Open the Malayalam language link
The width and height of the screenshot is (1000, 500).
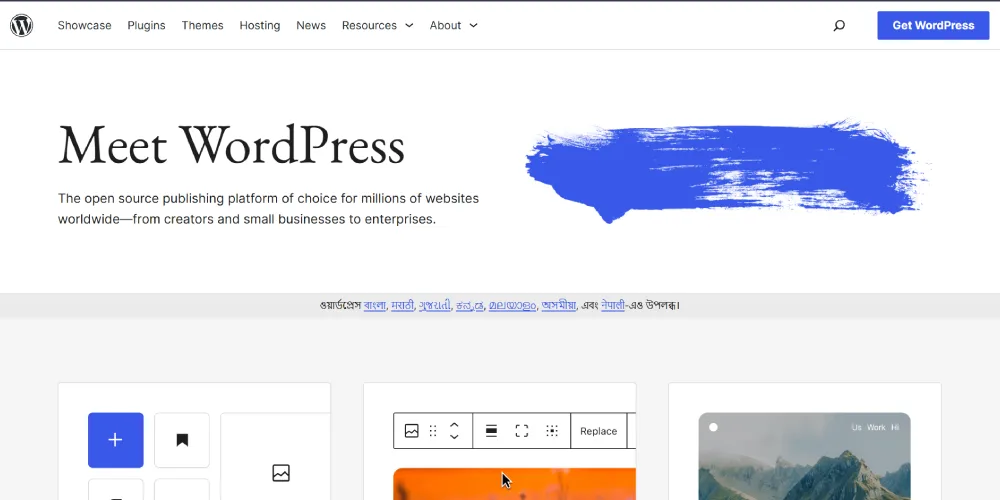click(x=512, y=305)
